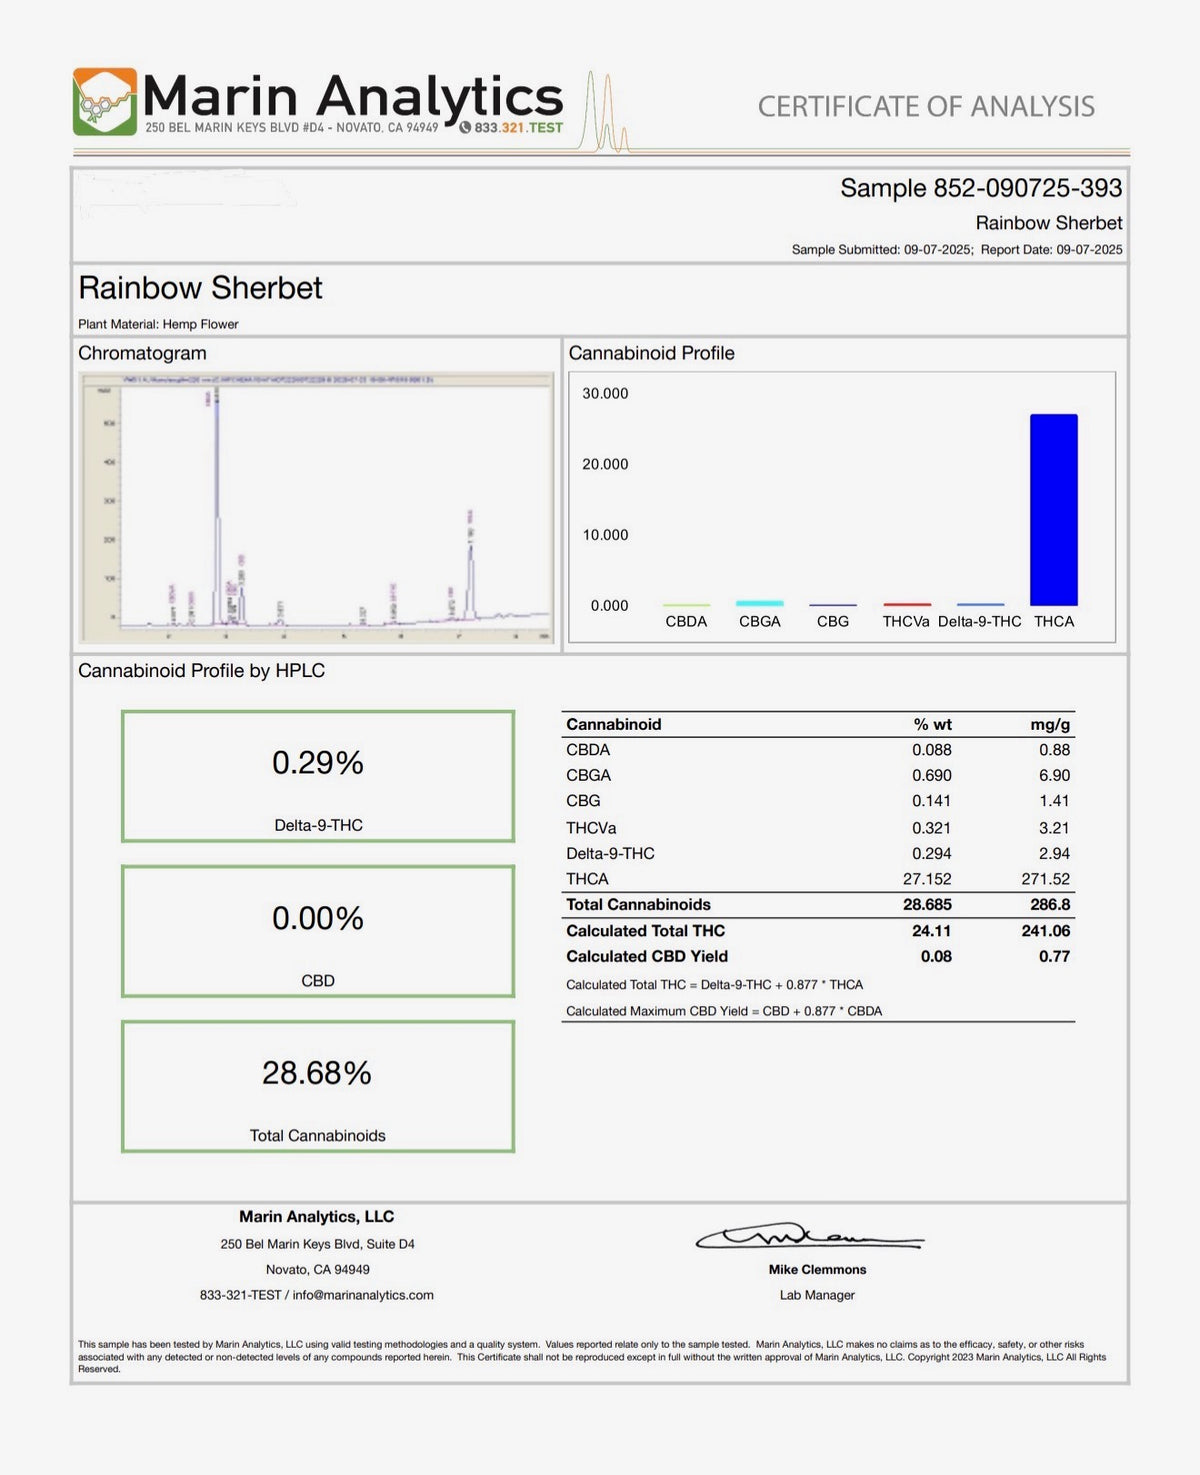
Task: Select the 0.00% CBD box
Action: [318, 932]
